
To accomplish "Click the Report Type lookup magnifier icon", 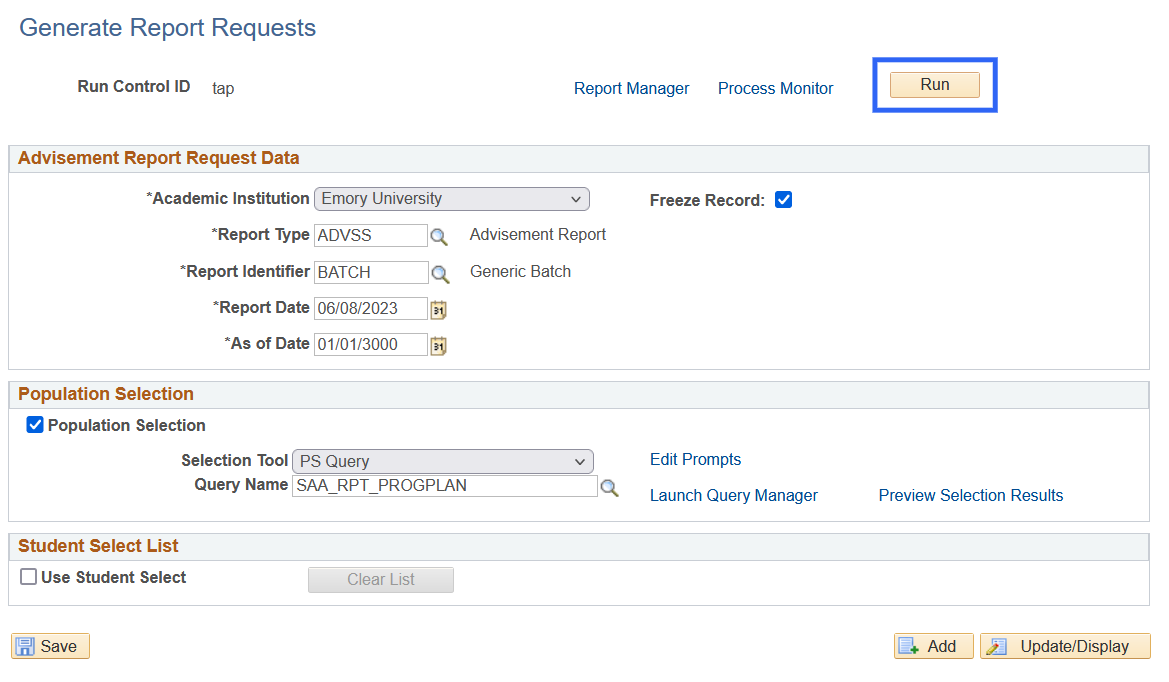I will [438, 237].
